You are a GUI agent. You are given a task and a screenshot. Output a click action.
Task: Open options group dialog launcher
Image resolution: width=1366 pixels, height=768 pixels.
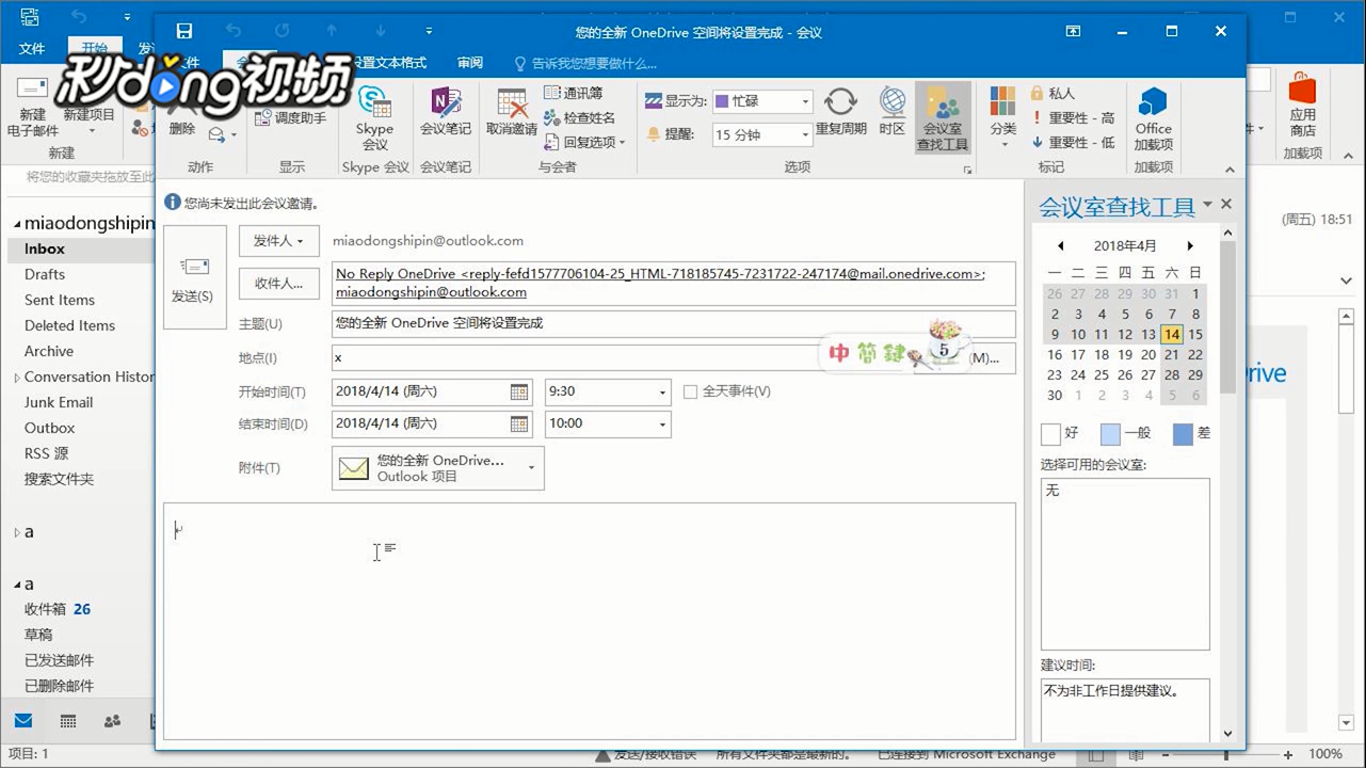967,171
